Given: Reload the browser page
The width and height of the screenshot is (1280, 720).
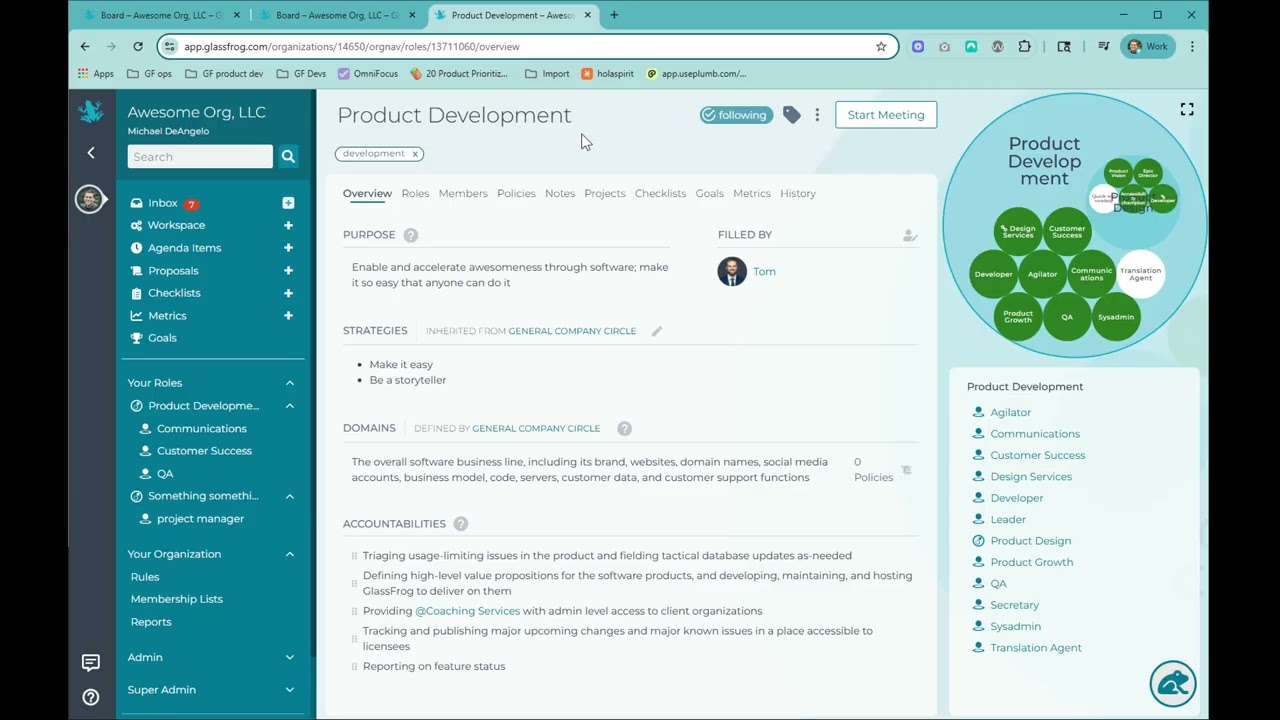Looking at the screenshot, I should pyautogui.click(x=137, y=46).
